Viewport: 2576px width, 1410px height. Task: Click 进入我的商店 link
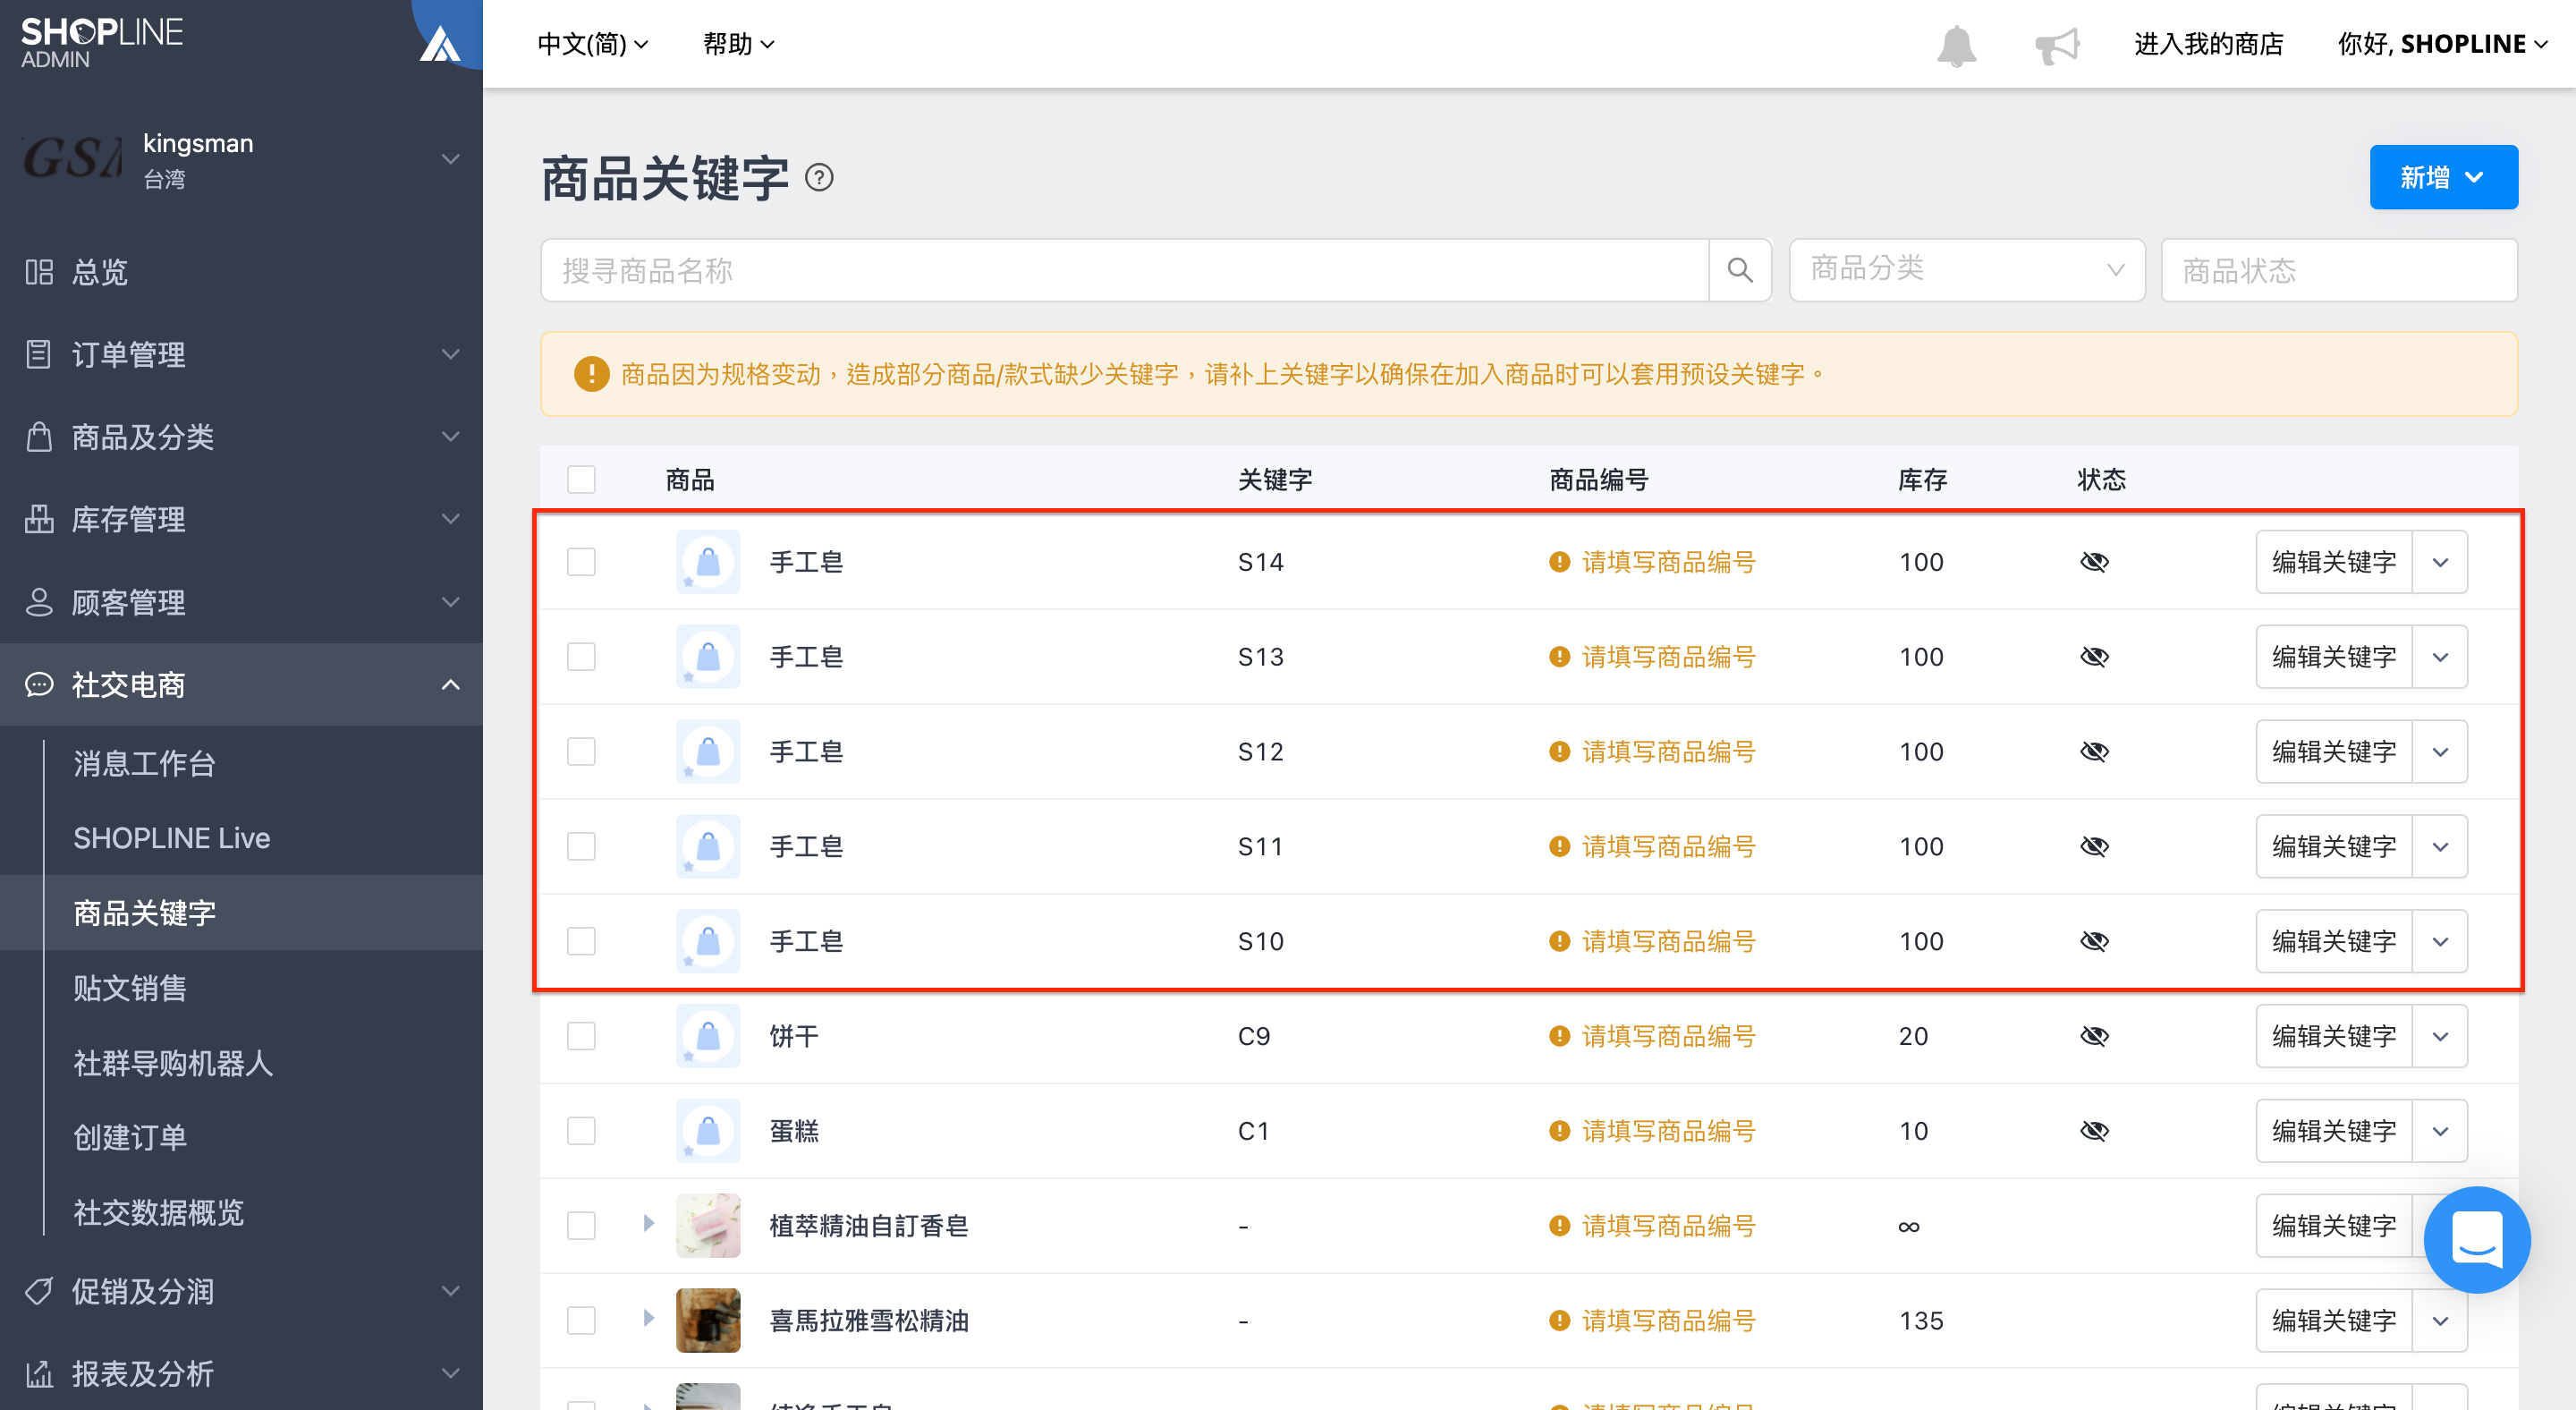pos(2208,44)
